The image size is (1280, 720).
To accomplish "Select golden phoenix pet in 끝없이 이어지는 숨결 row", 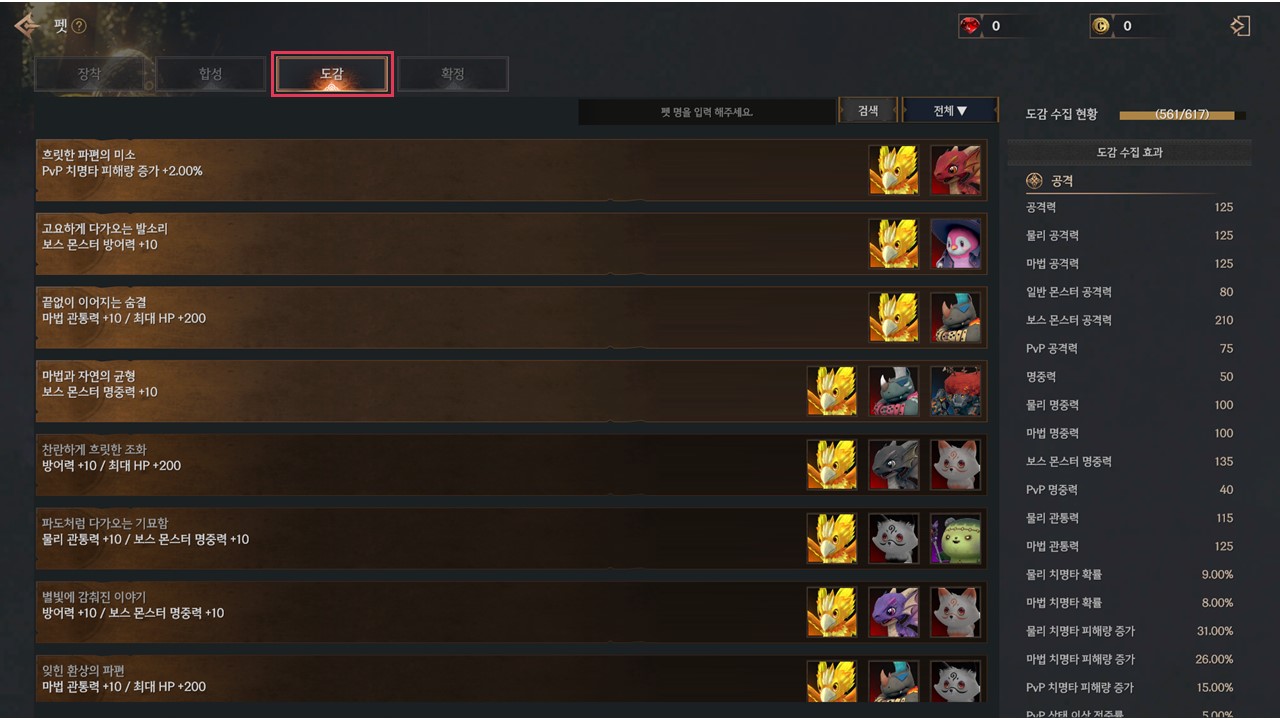I will [894, 317].
